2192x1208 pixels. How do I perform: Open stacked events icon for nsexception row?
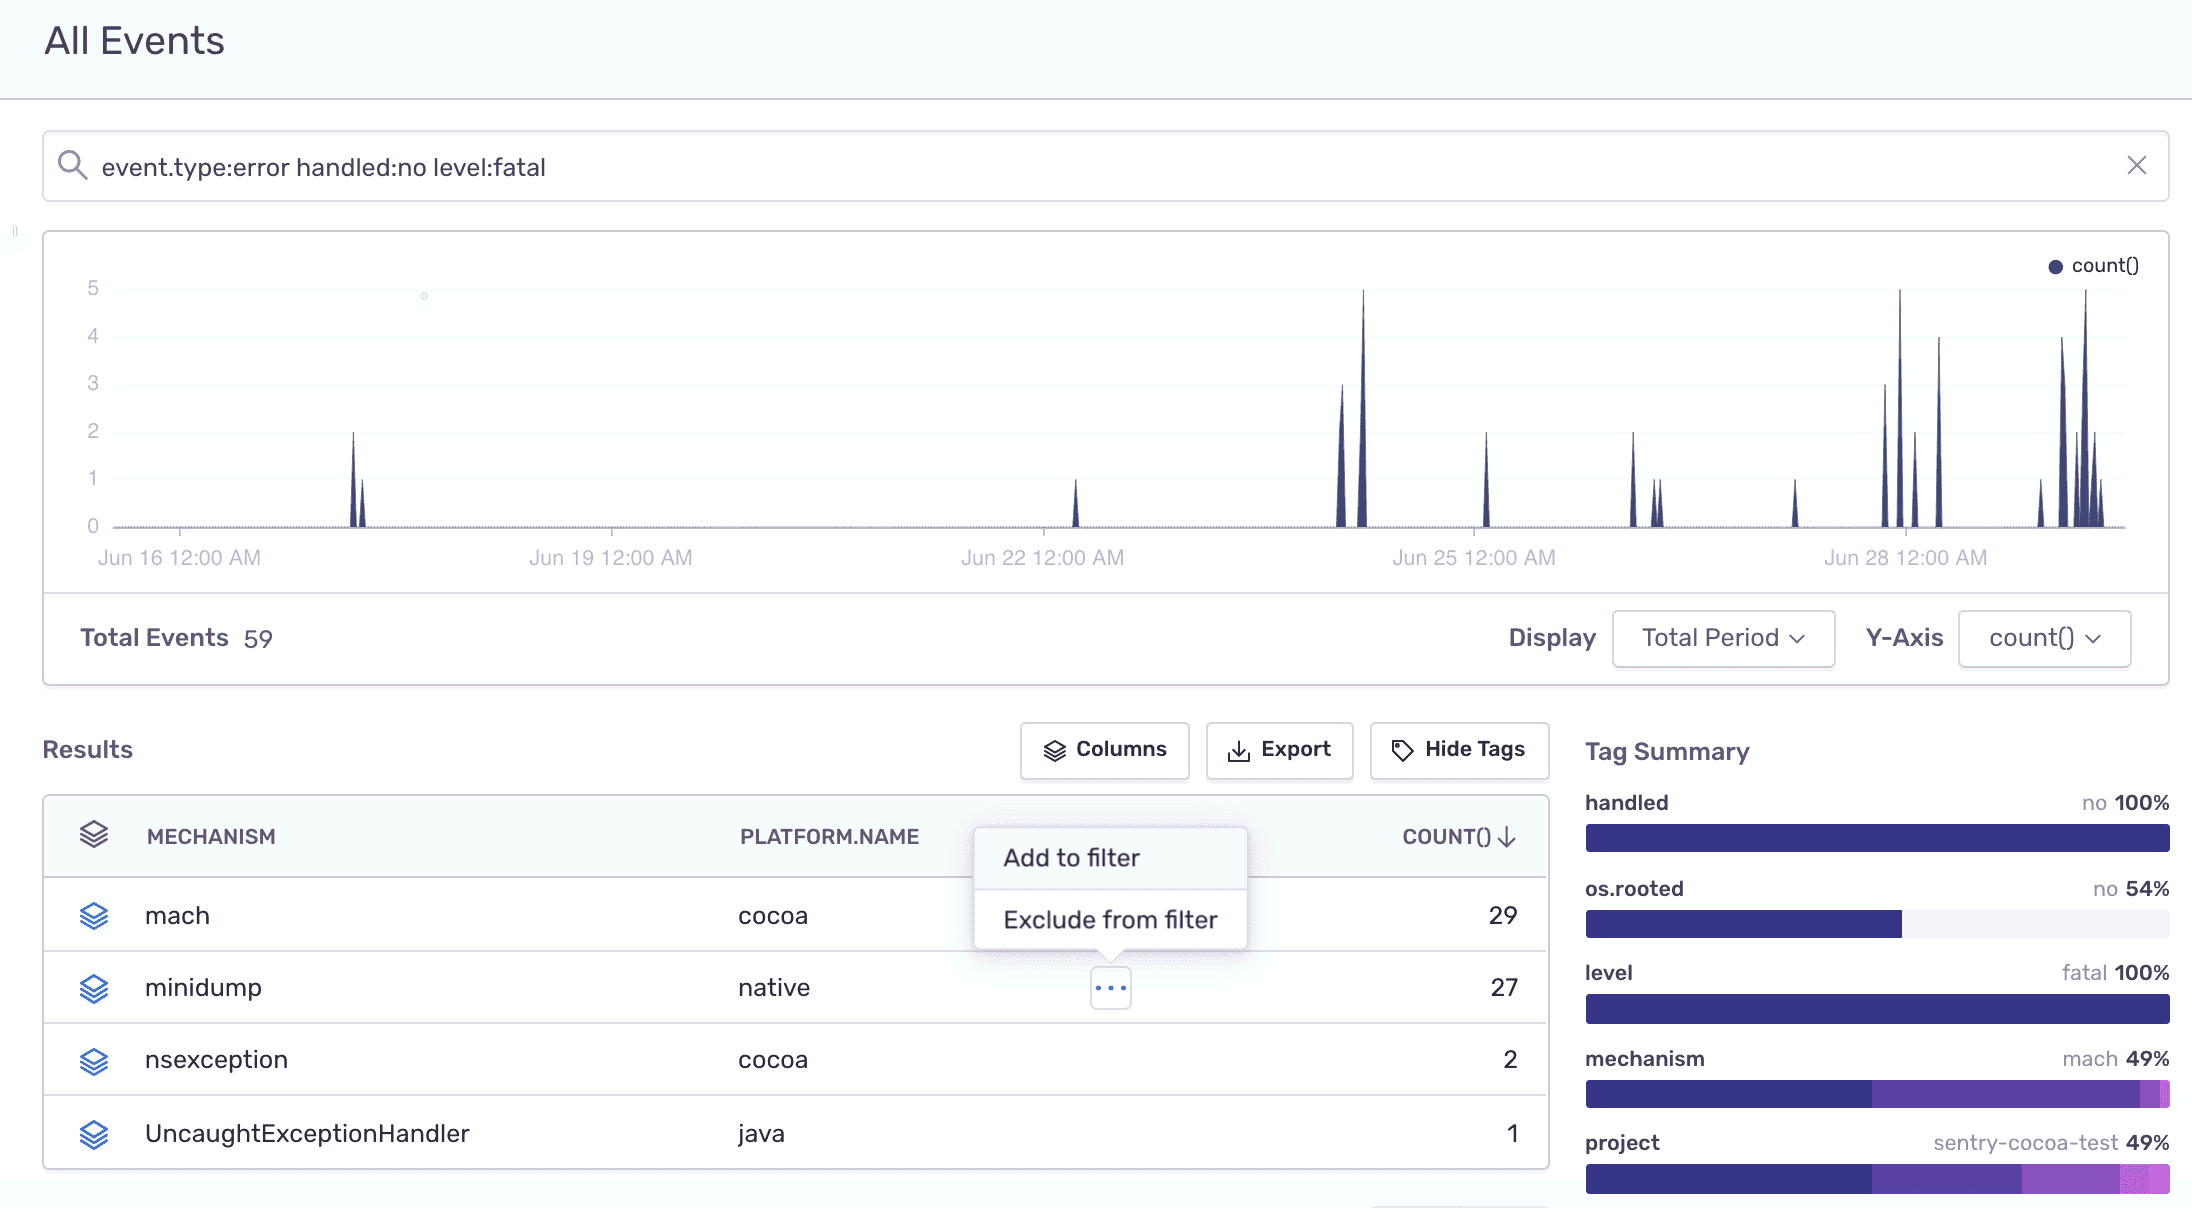click(x=94, y=1061)
